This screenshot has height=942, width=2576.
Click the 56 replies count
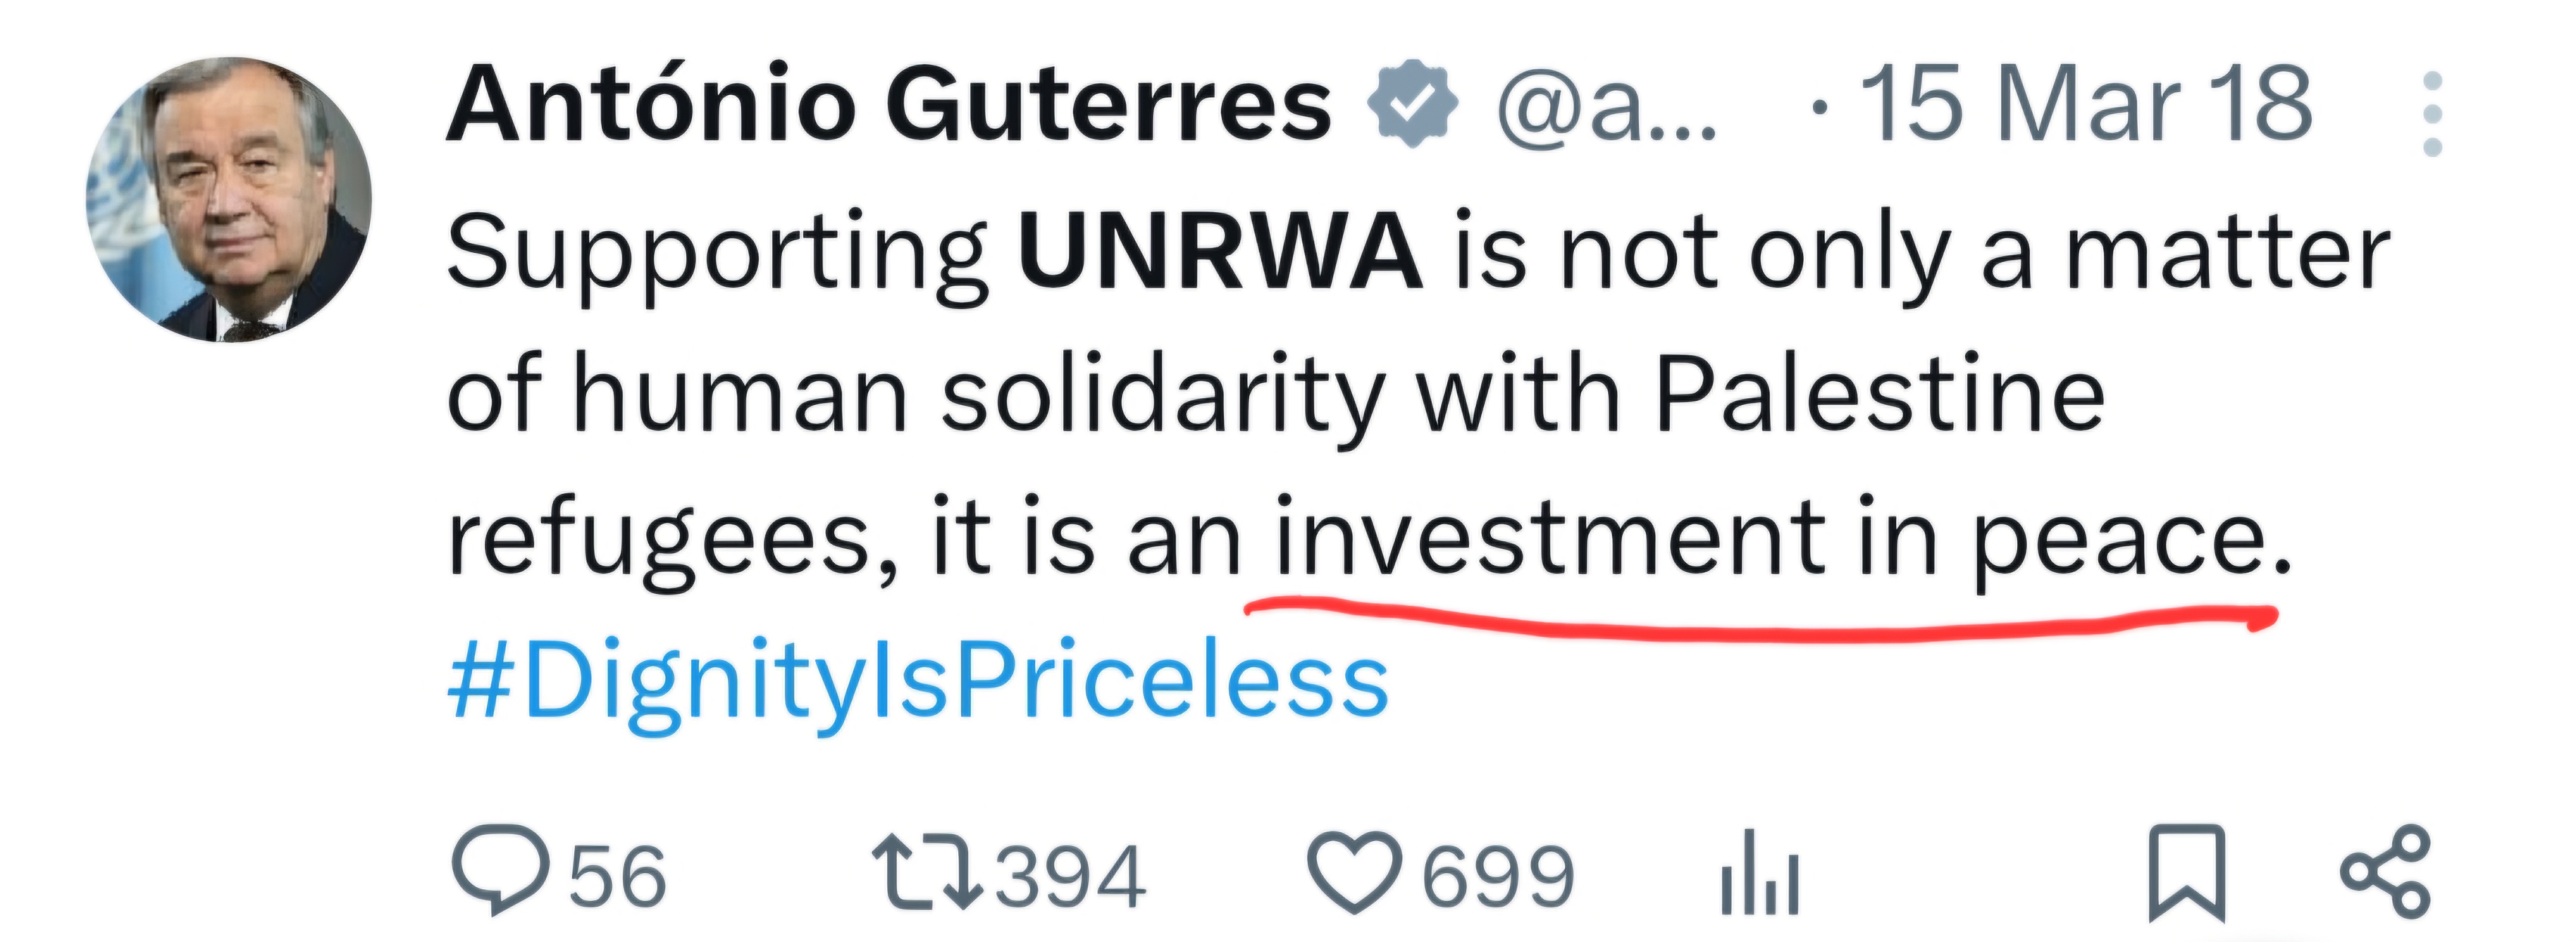(x=617, y=877)
